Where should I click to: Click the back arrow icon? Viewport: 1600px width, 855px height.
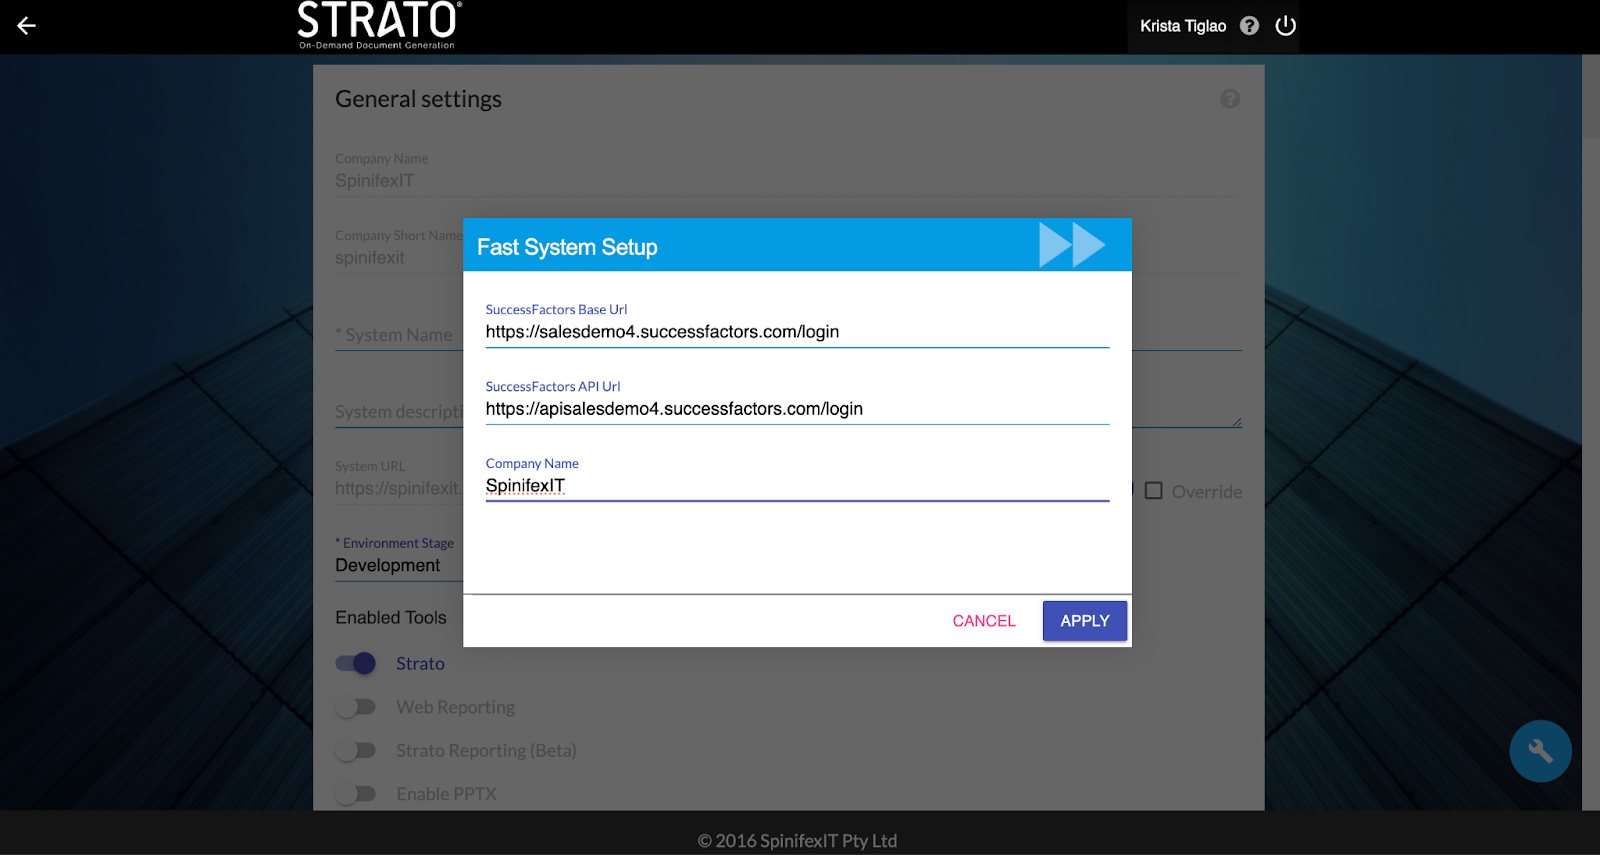pyautogui.click(x=27, y=26)
